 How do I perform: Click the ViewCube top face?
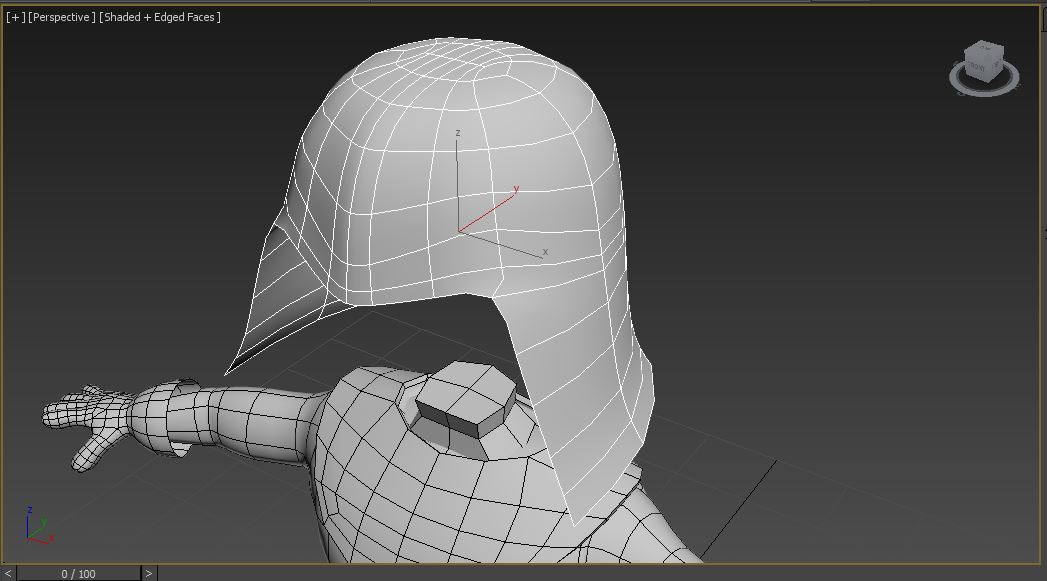coord(982,49)
